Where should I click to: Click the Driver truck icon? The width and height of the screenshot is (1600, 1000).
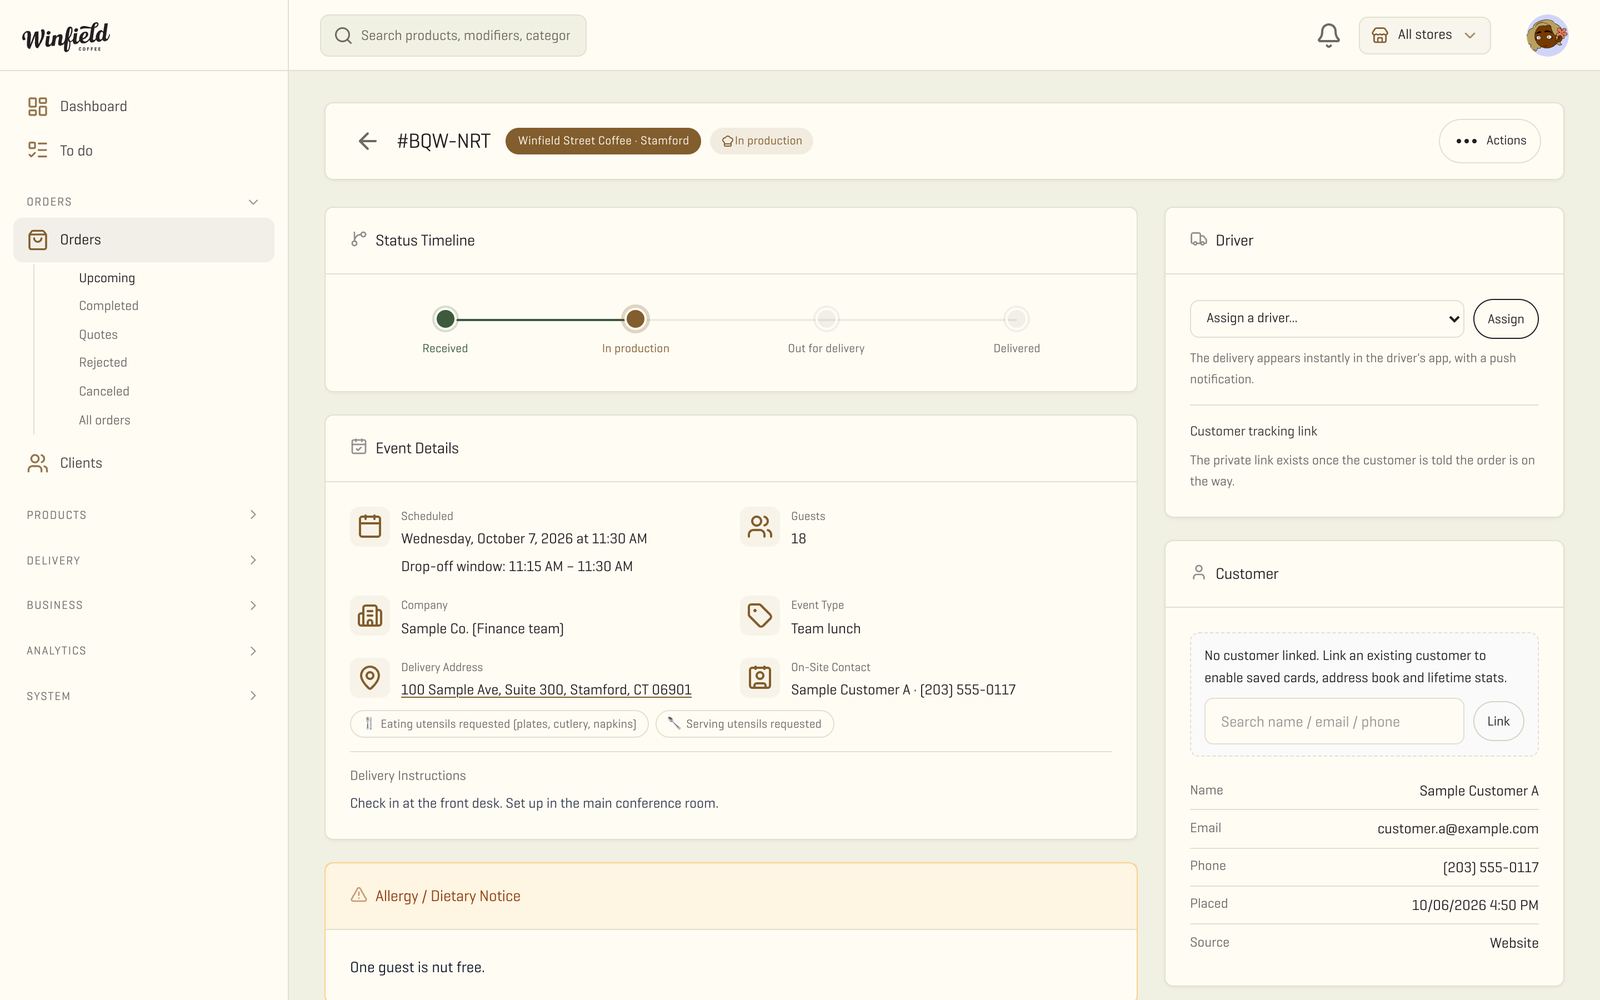pos(1198,240)
